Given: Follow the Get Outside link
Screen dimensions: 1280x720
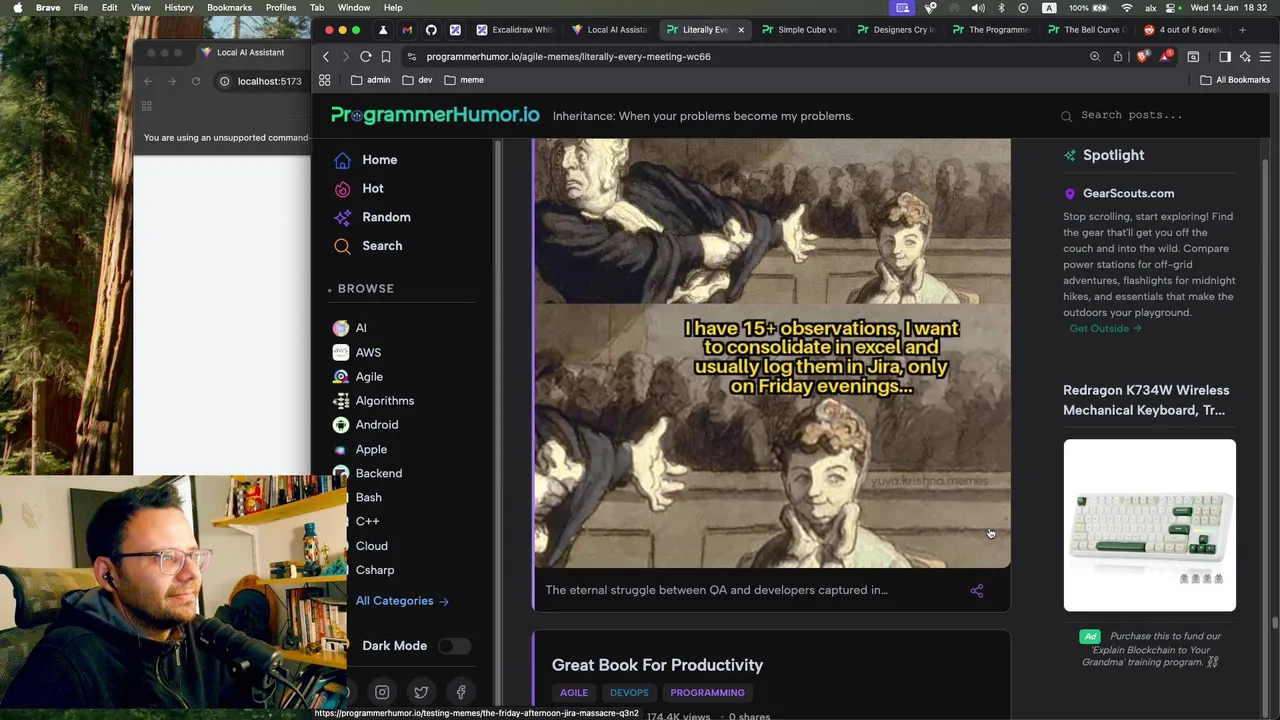Looking at the screenshot, I should 1105,328.
